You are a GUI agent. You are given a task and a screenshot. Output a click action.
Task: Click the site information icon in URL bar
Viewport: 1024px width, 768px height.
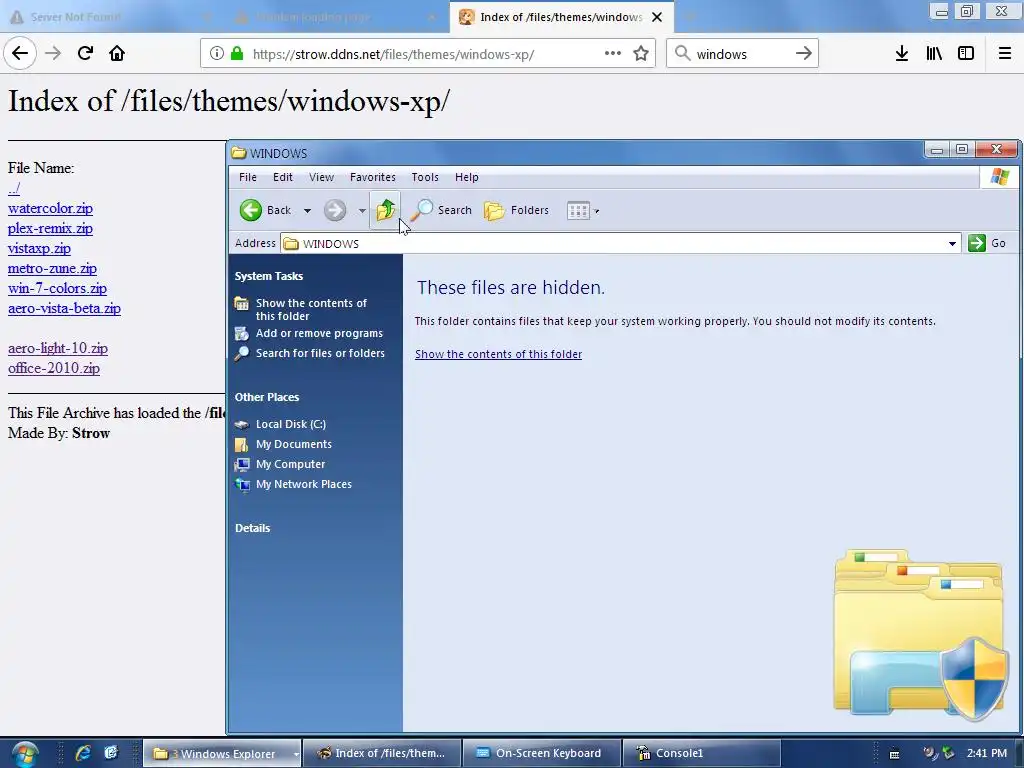[x=217, y=54]
